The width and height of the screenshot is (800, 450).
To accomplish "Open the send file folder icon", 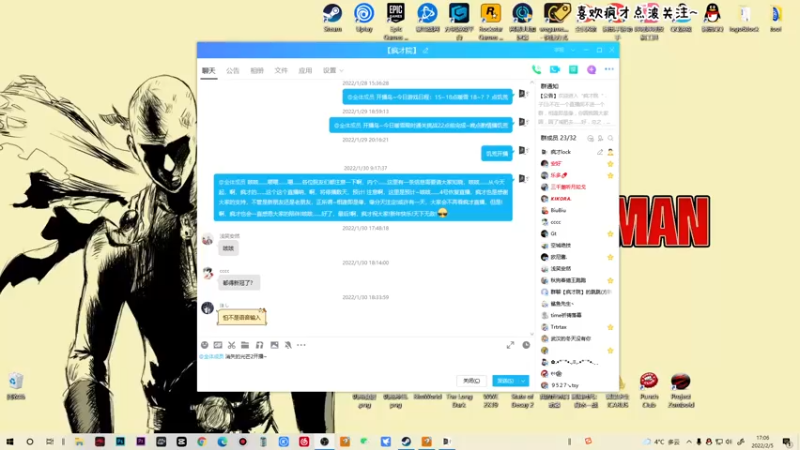I will point(245,345).
